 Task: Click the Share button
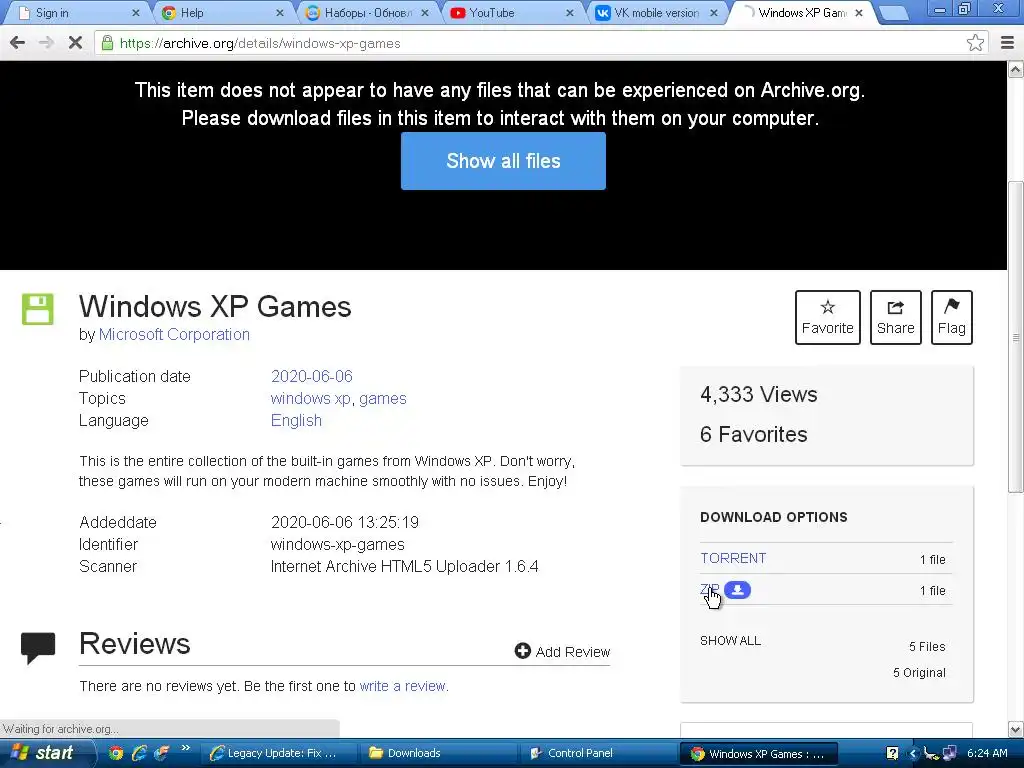pos(895,317)
